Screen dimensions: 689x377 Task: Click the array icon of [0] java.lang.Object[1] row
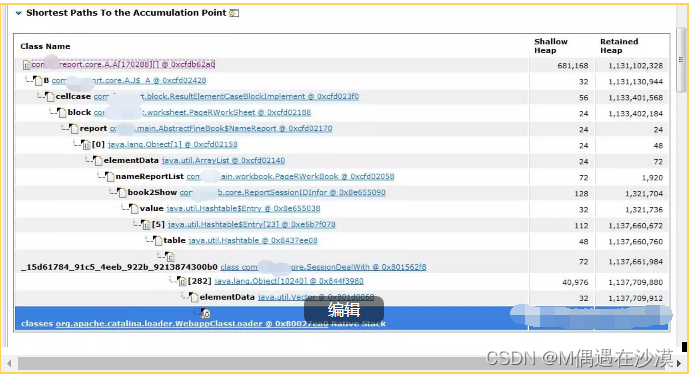point(86,145)
